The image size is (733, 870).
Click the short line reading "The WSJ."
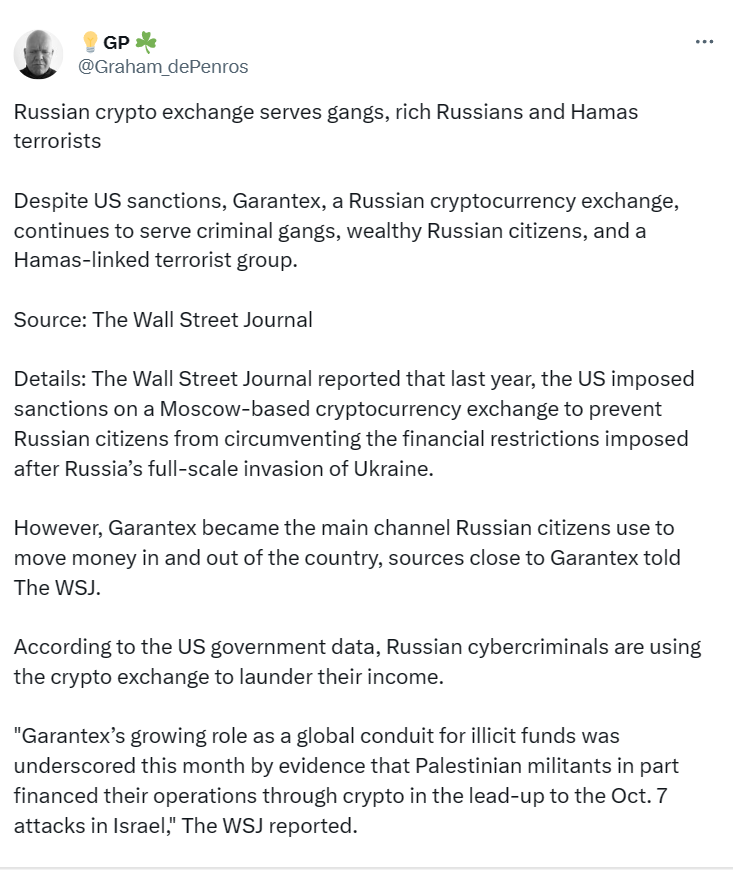[57, 588]
